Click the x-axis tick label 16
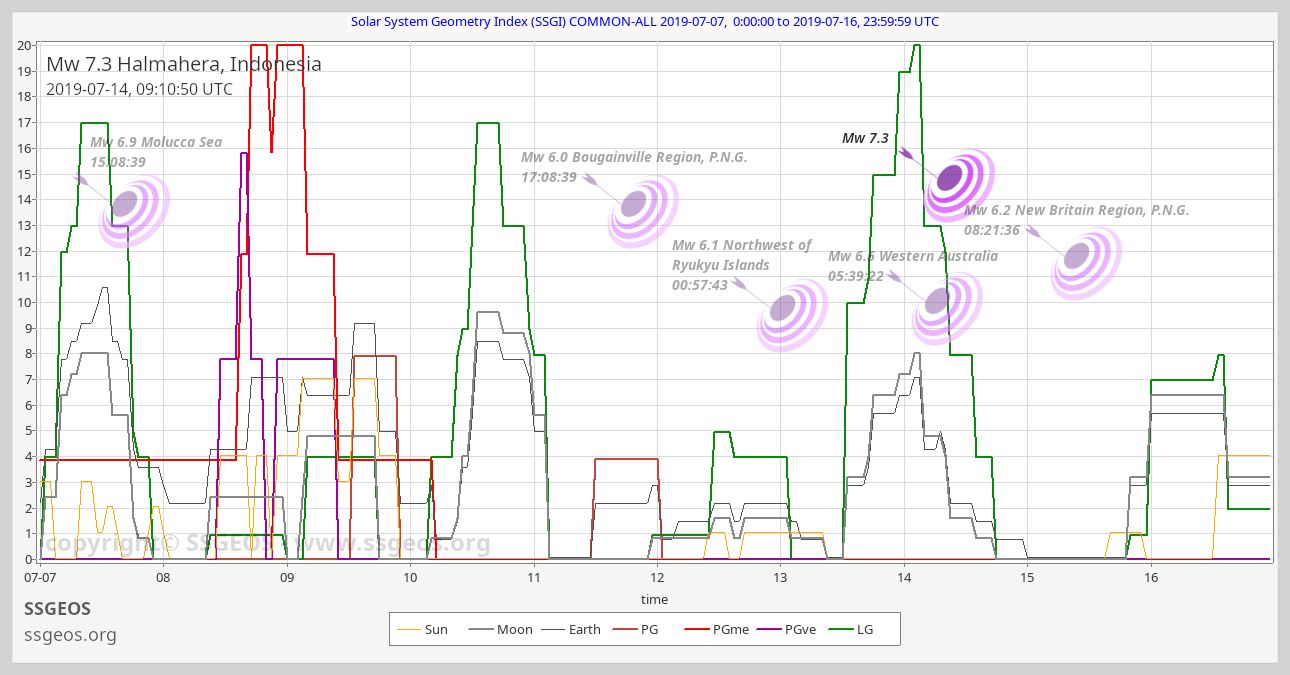1290x675 pixels. (1151, 577)
